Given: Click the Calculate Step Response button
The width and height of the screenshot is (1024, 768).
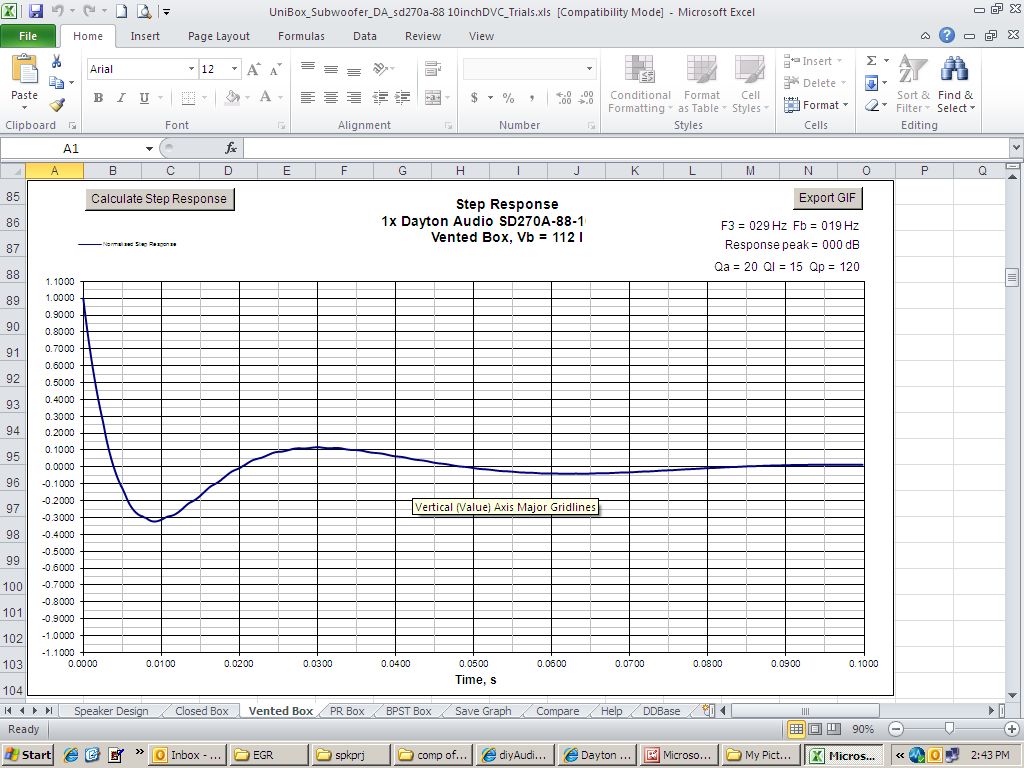Looking at the screenshot, I should point(159,199).
